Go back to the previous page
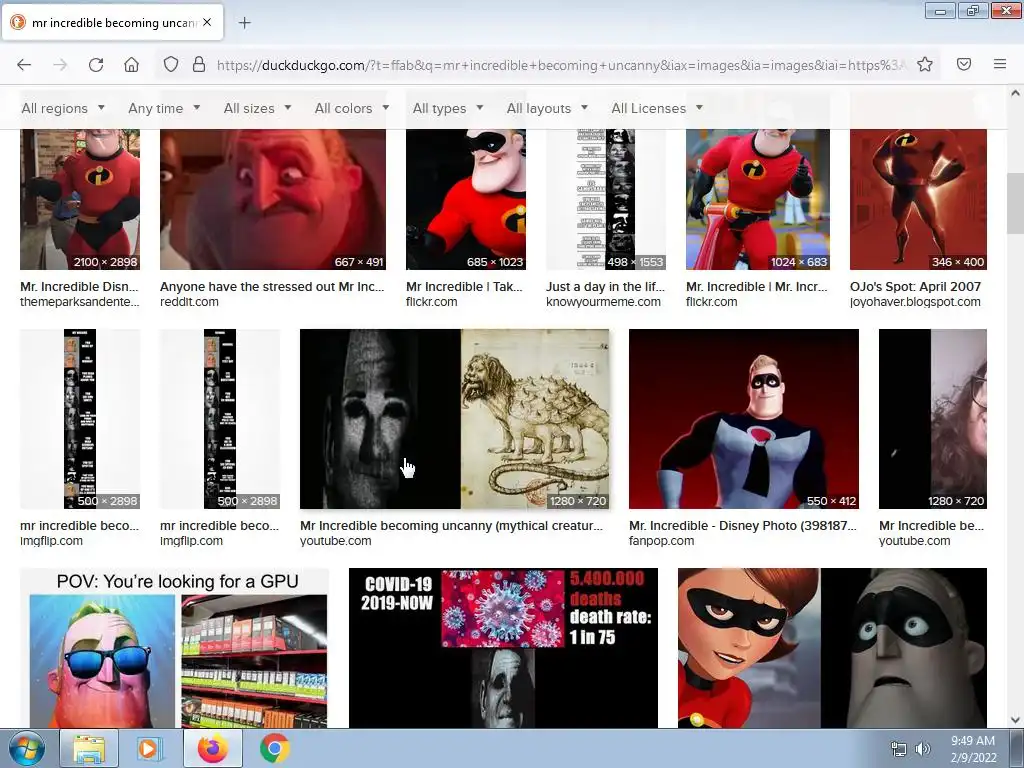The image size is (1024, 768). click(24, 65)
